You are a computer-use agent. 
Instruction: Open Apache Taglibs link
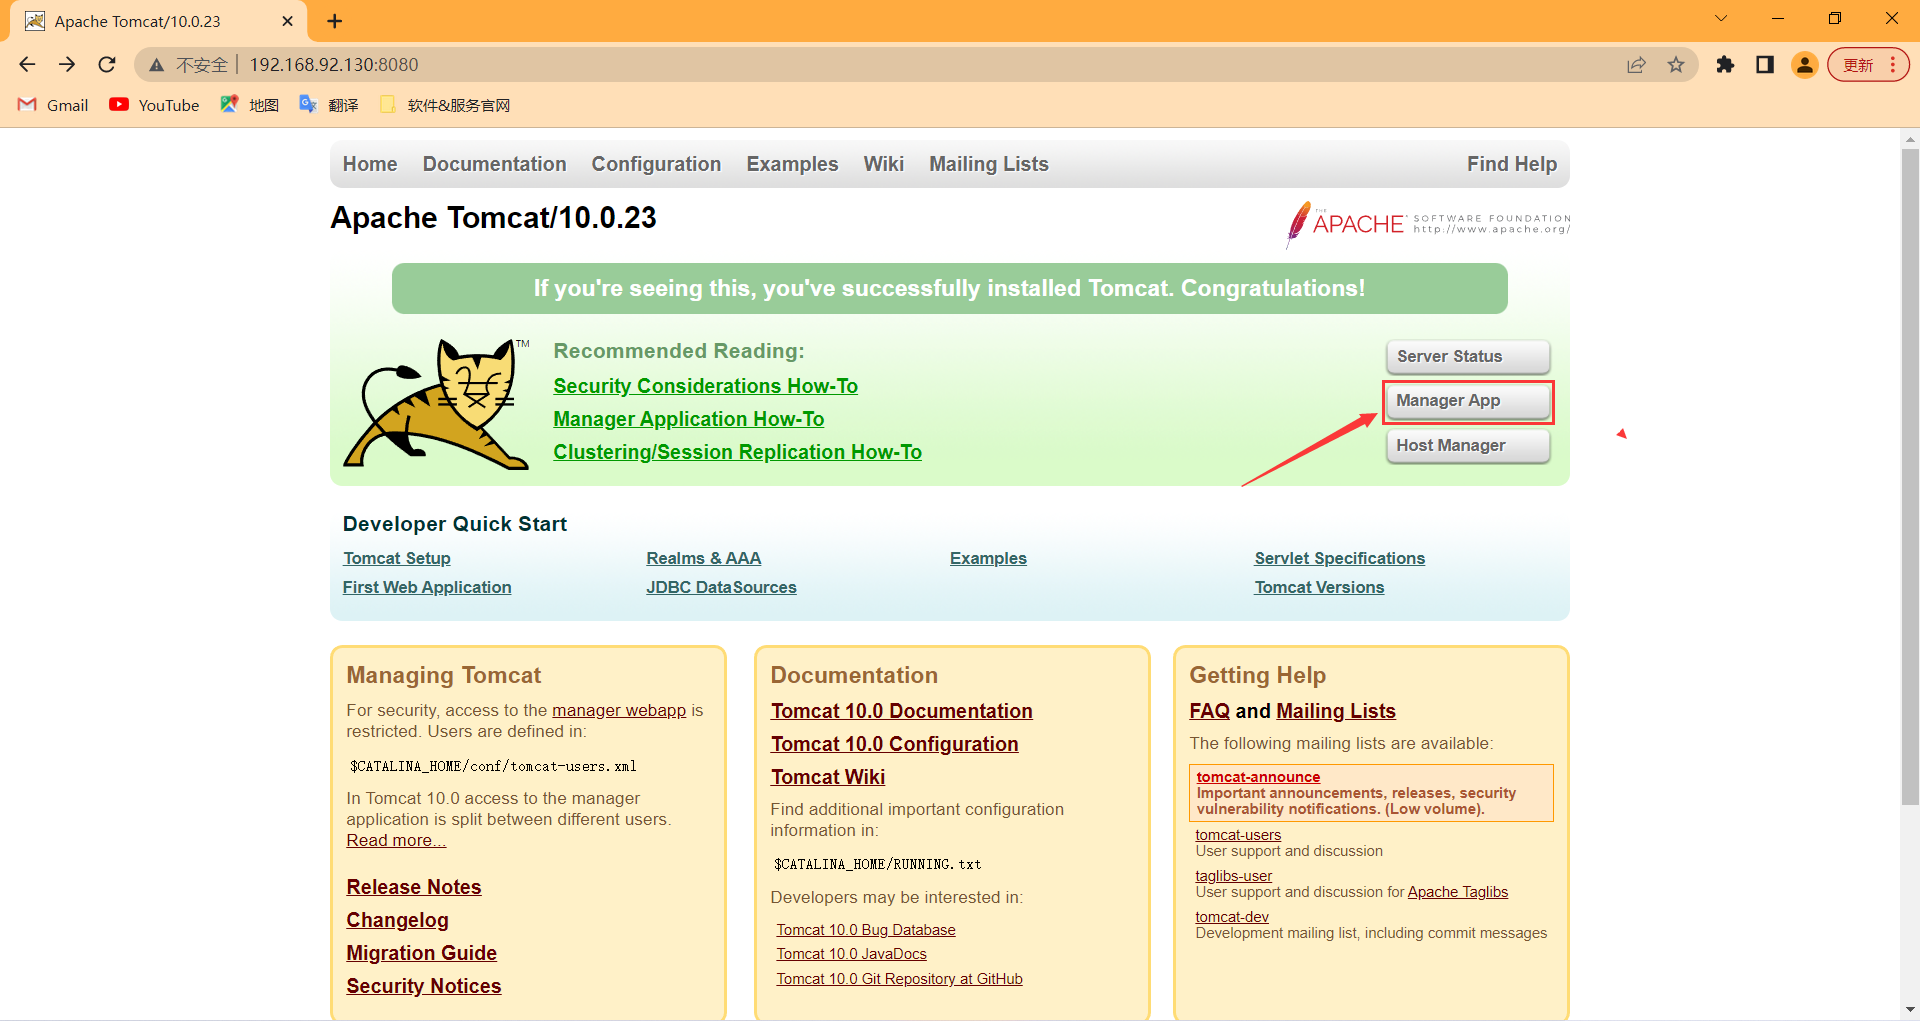[x=1458, y=892]
